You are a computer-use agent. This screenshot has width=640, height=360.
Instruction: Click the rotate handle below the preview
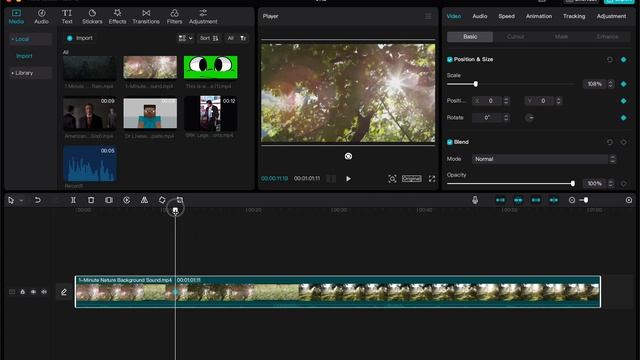point(348,156)
